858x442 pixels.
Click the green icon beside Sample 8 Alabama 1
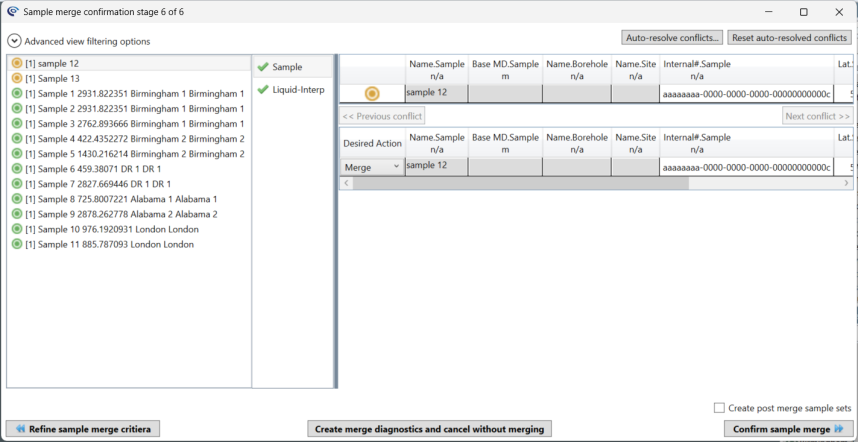(x=17, y=199)
